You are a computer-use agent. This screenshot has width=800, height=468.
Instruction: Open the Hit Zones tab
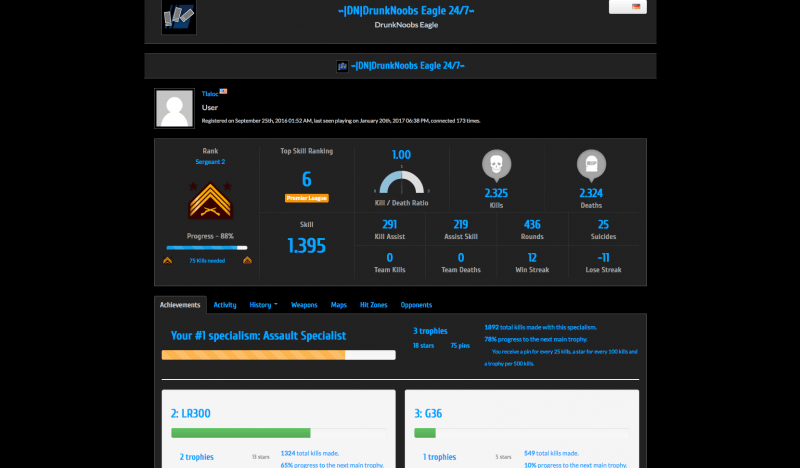point(373,304)
